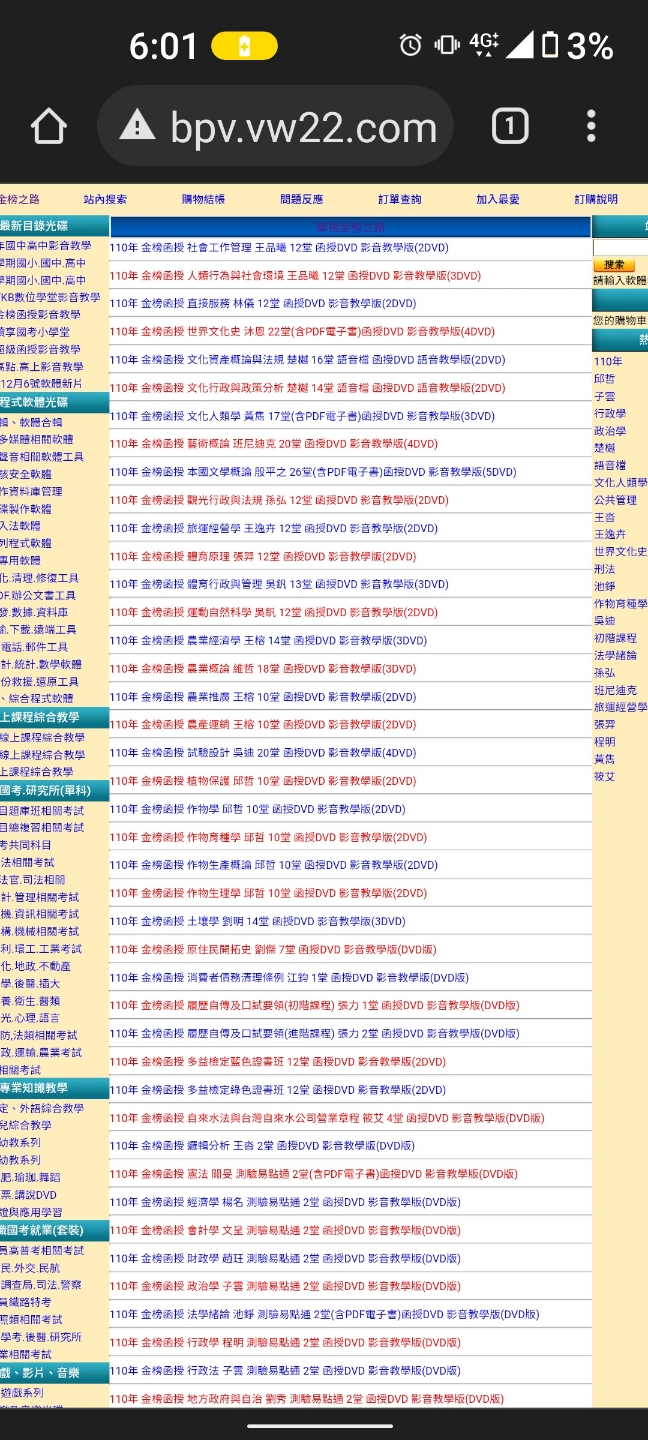Open 多益檢定綠色證書班 12堂 link
The image size is (648, 1440).
click(x=278, y=1090)
